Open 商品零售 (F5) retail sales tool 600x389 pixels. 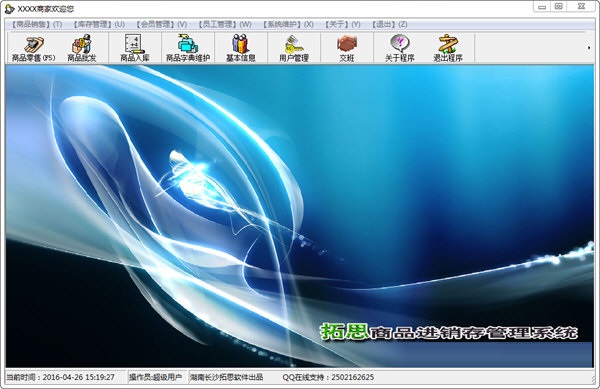click(x=33, y=48)
